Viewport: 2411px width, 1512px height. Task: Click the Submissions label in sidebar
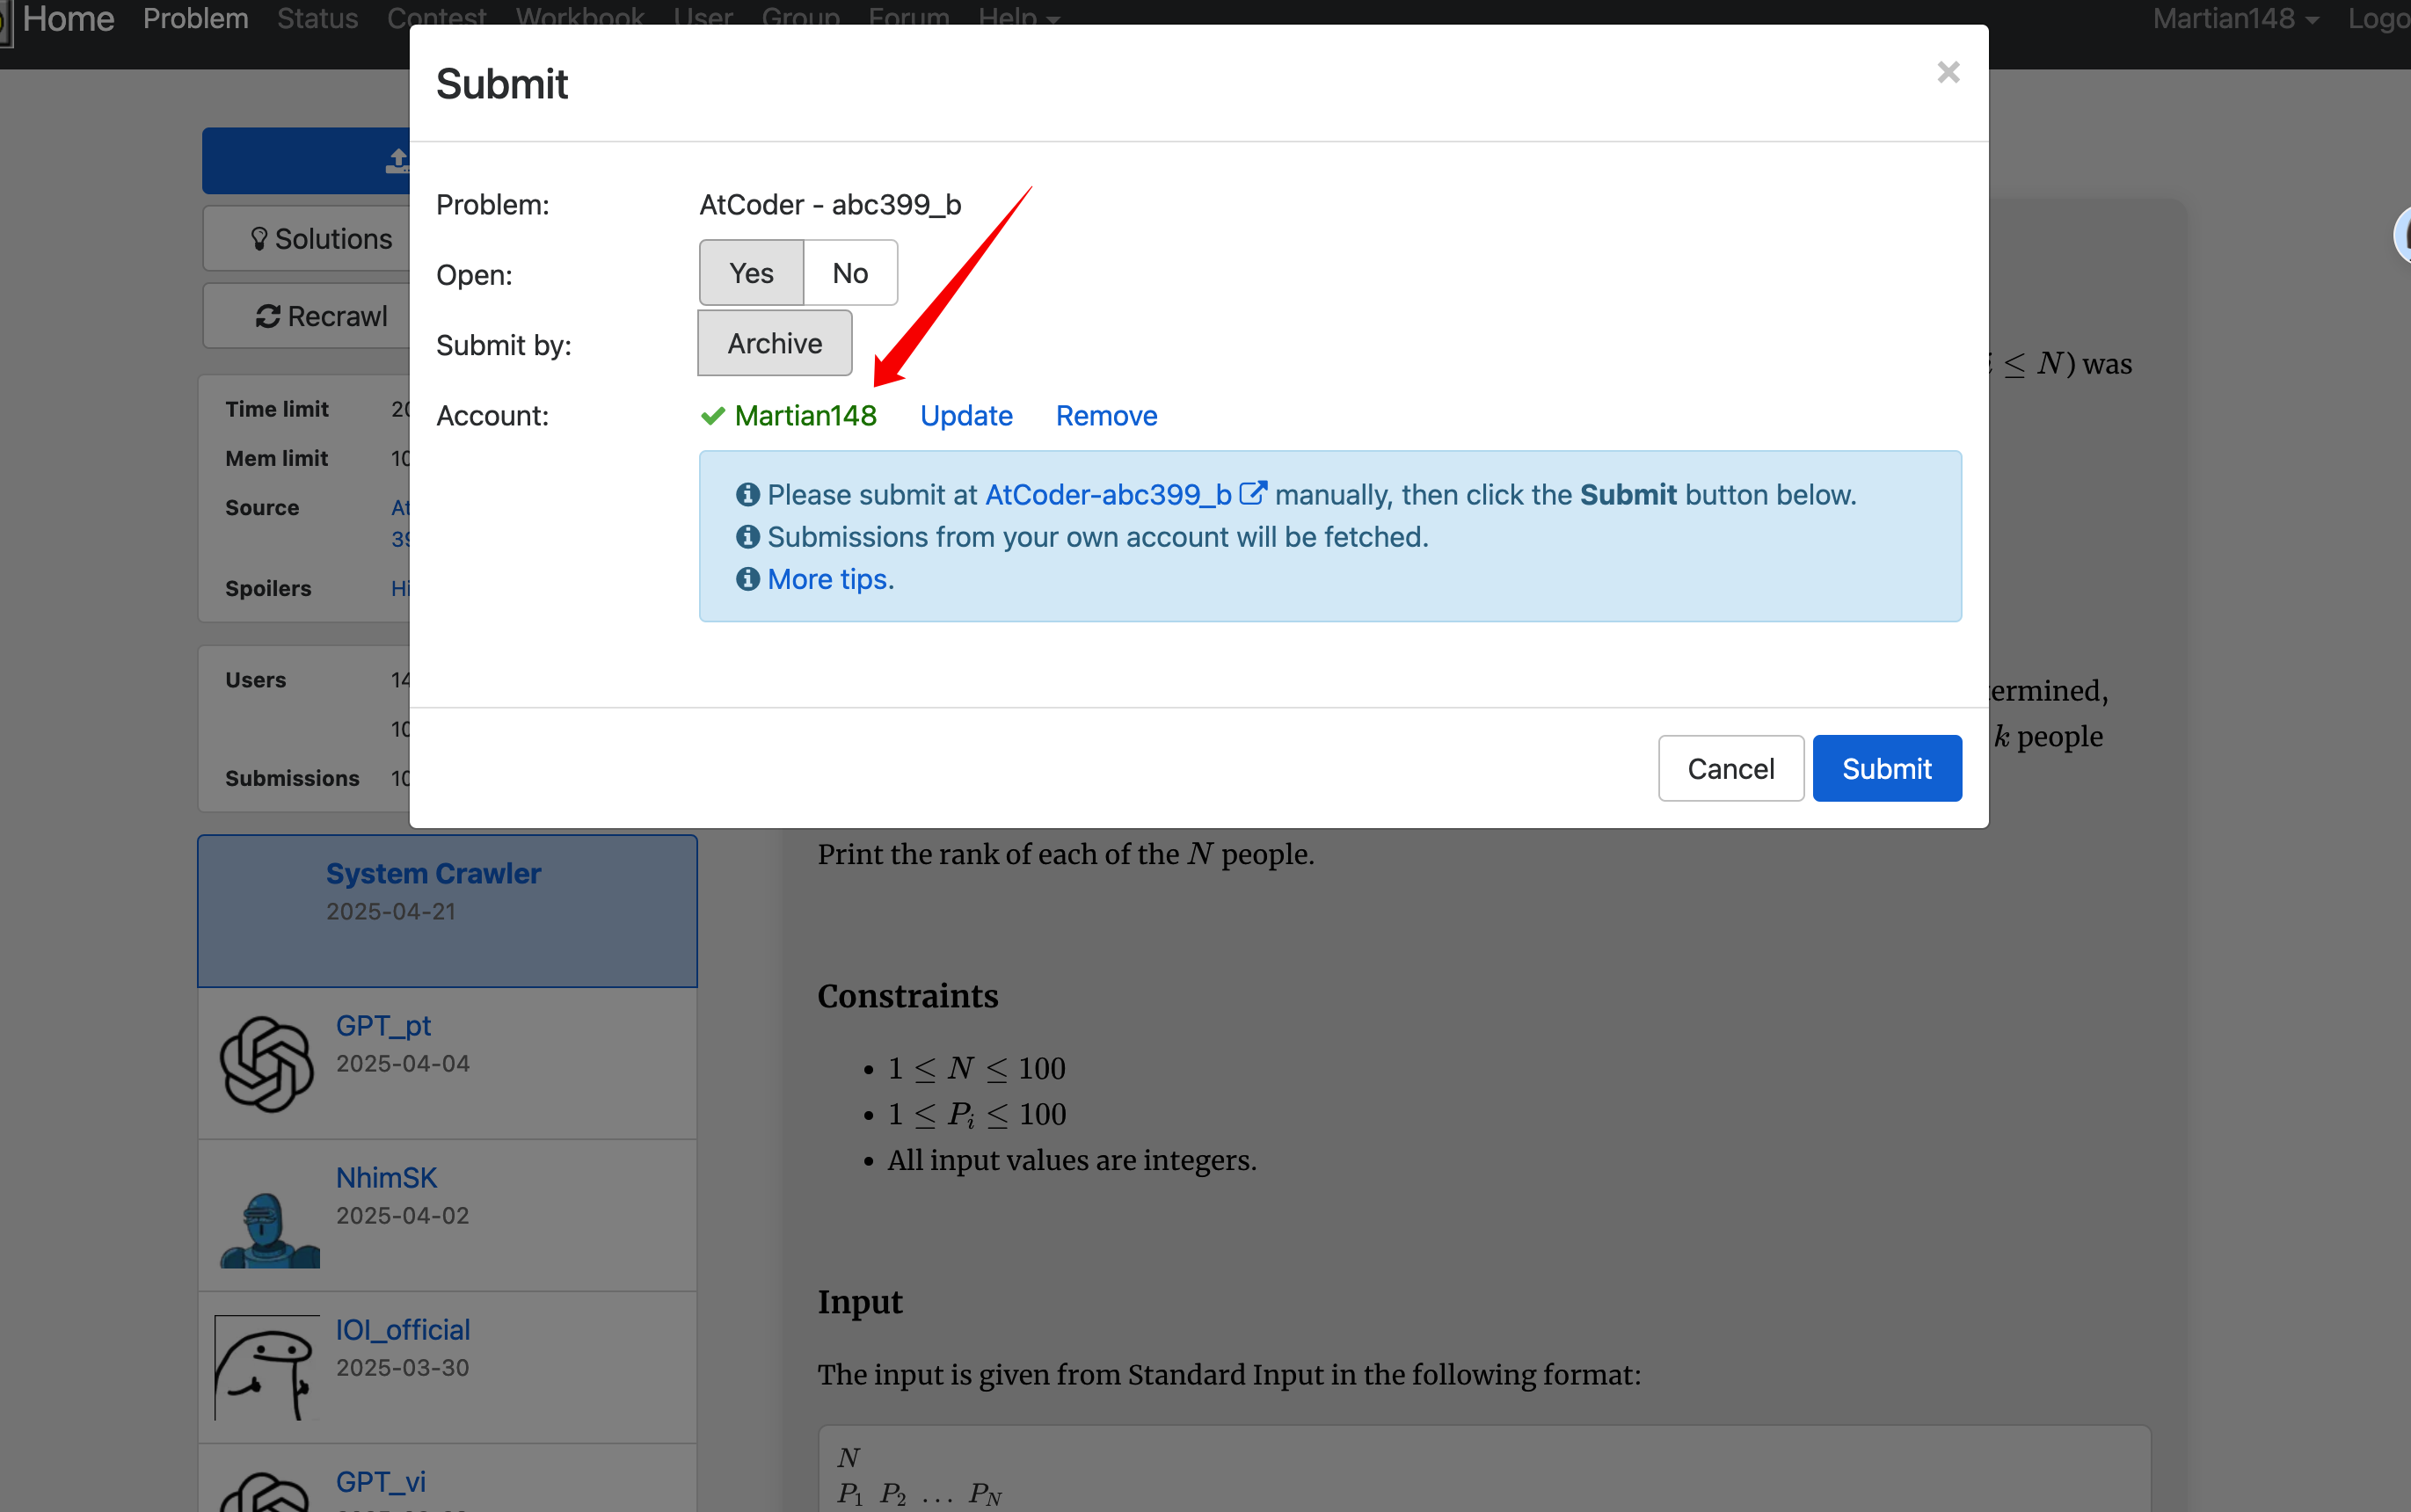292,778
